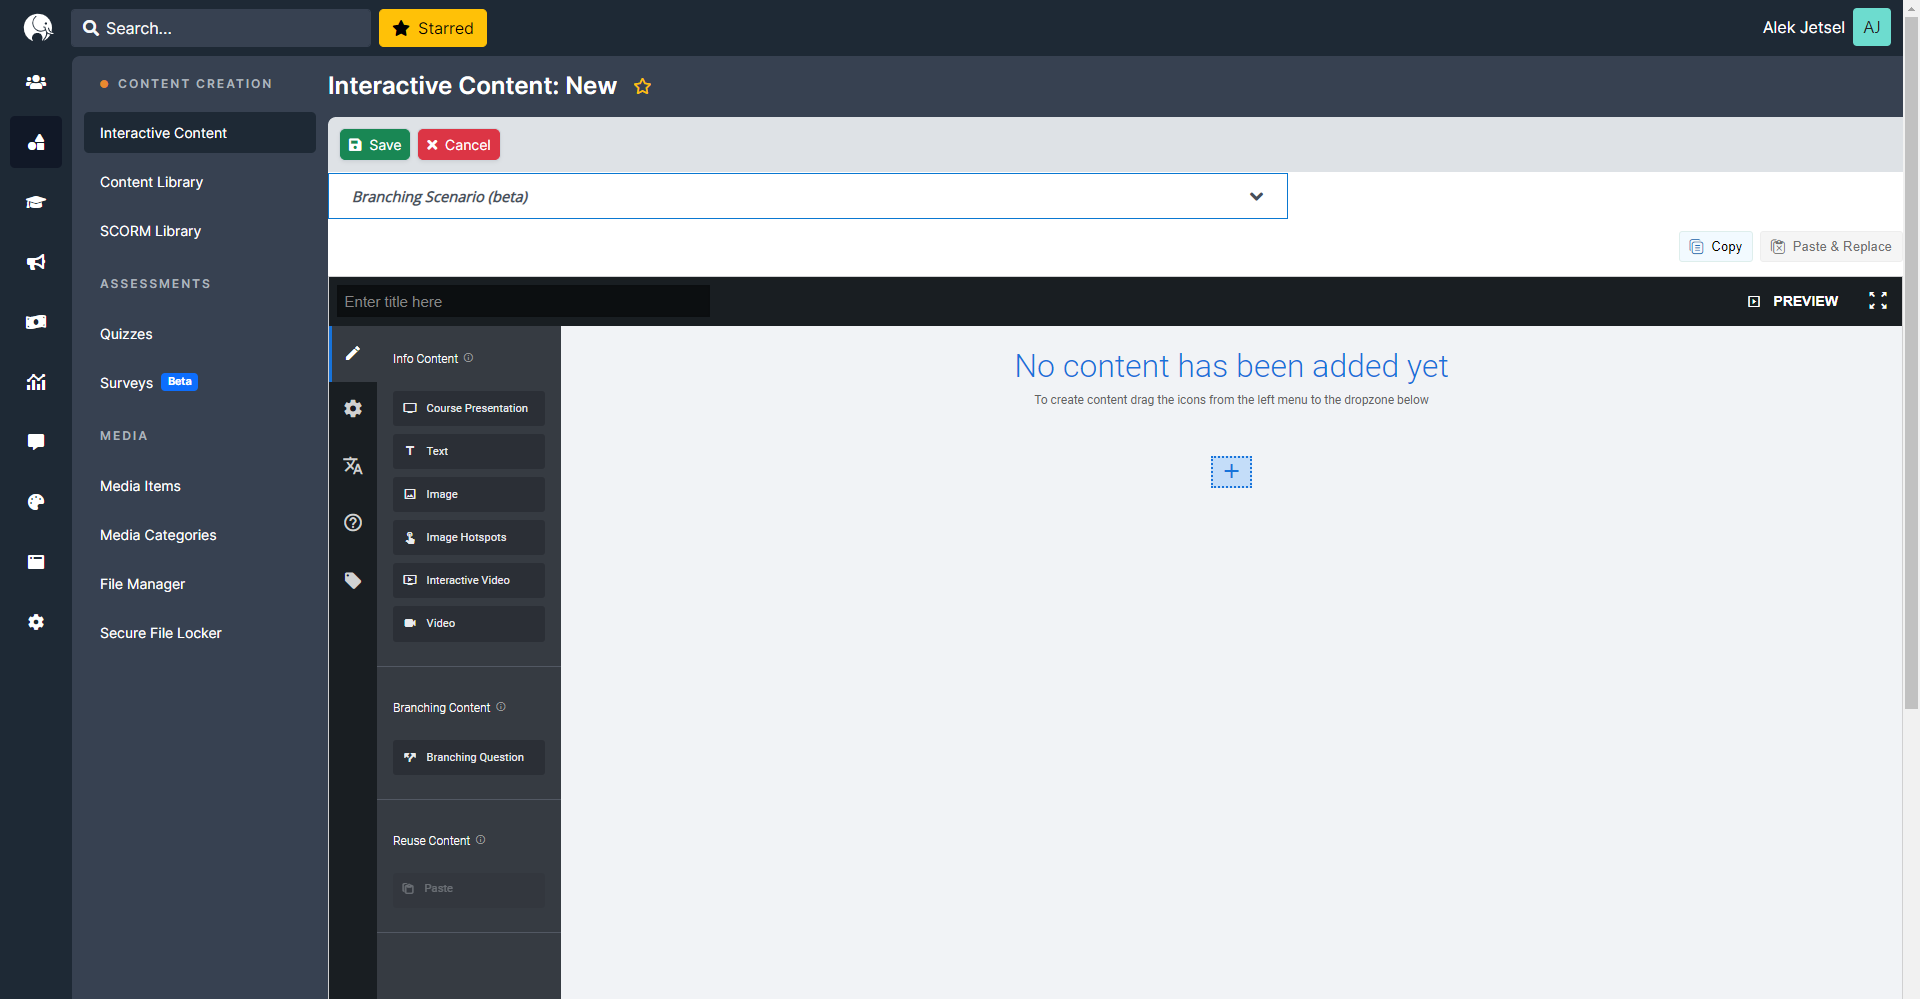Viewport: 1920px width, 999px height.
Task: Star this page with the title star icon
Action: tap(642, 86)
